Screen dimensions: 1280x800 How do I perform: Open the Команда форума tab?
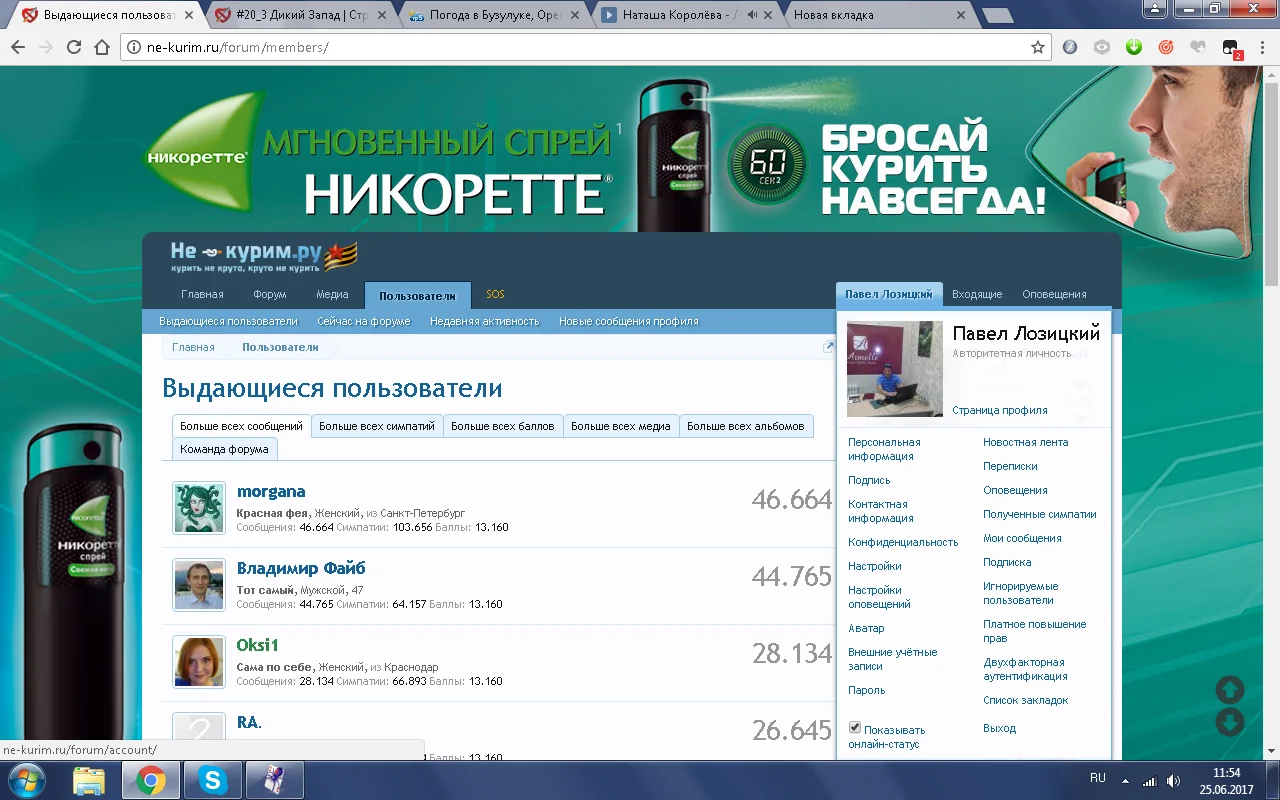pos(224,450)
